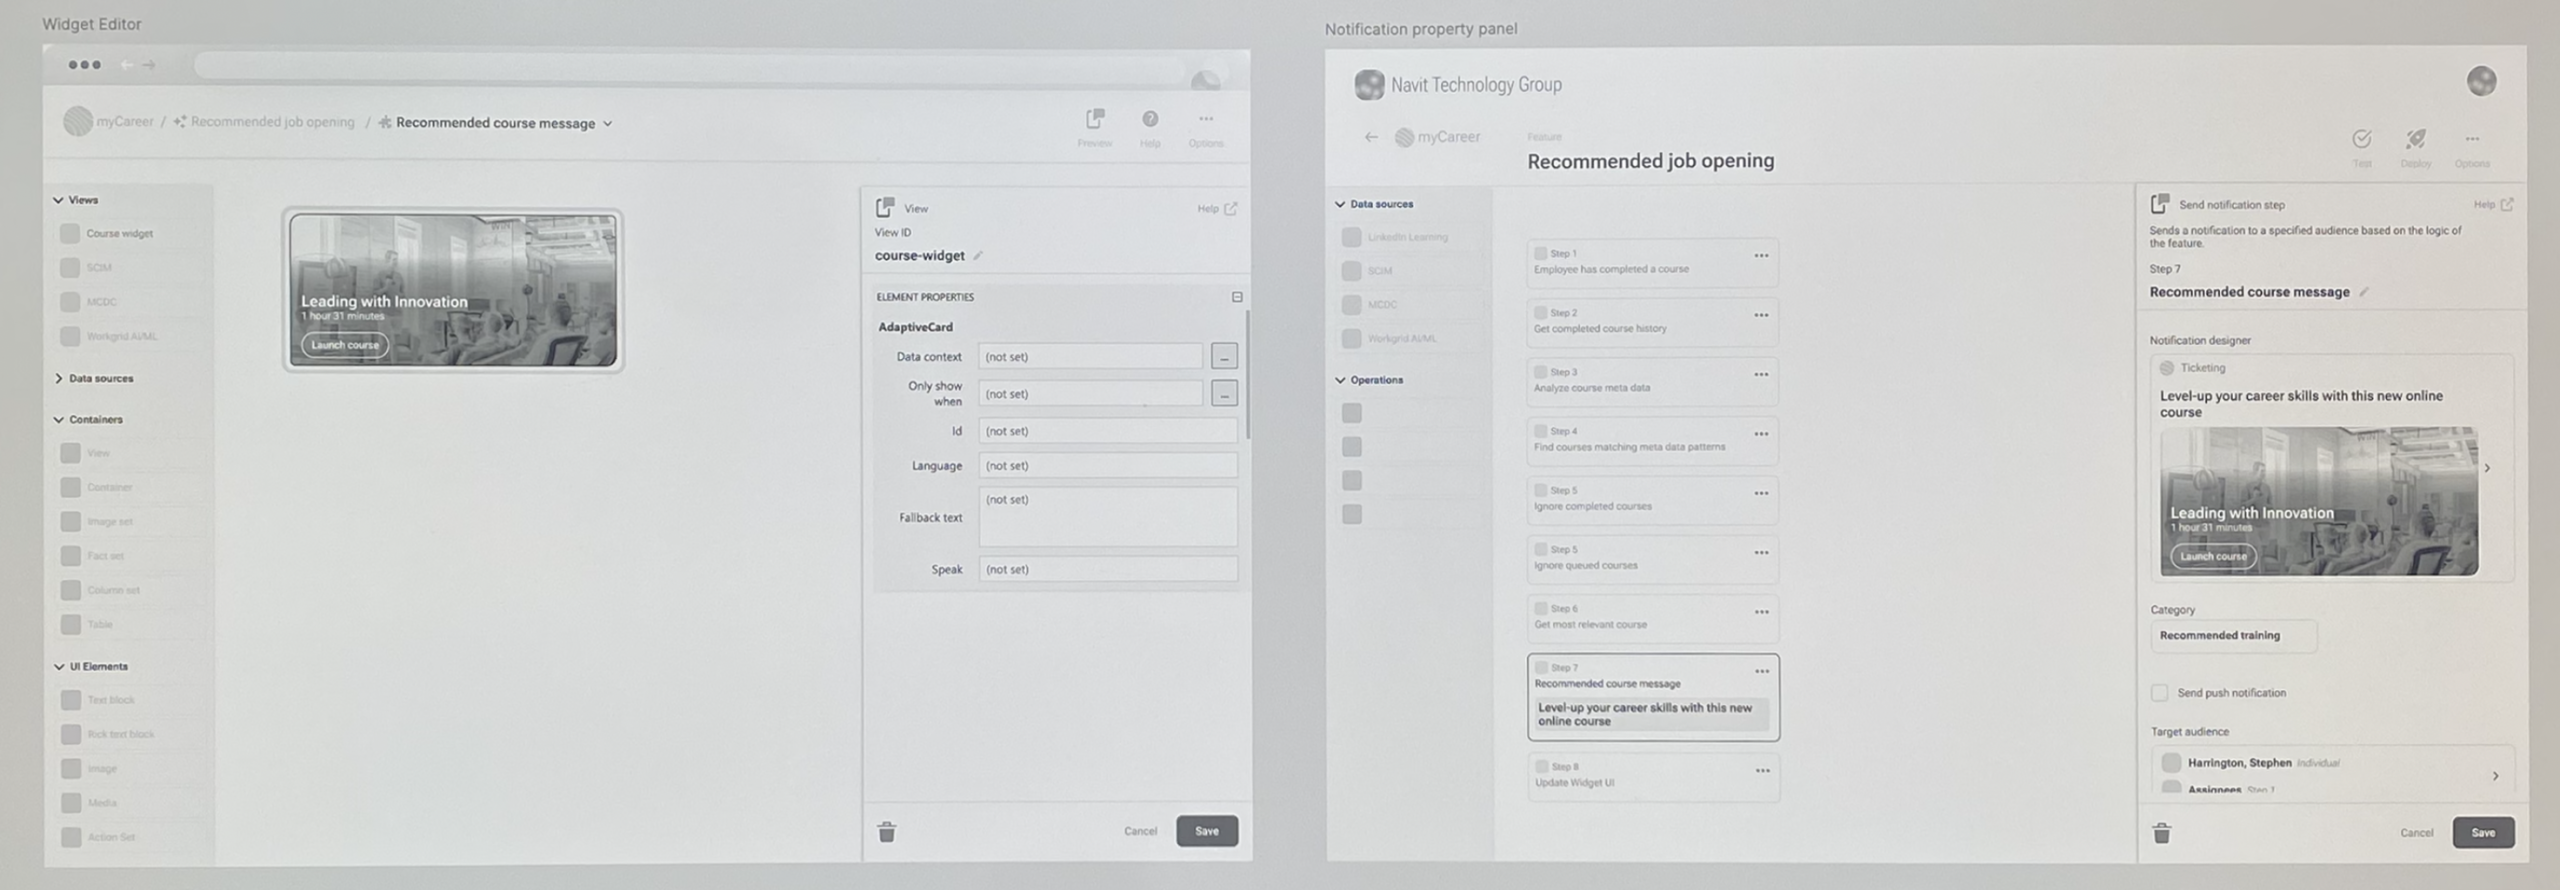
Task: Click the Test checkmark icon
Action: pos(2362,139)
